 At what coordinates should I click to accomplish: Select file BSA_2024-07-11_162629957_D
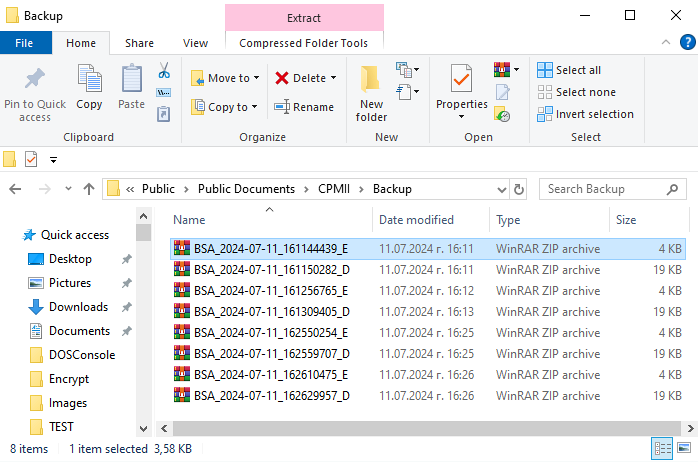coord(427,396)
